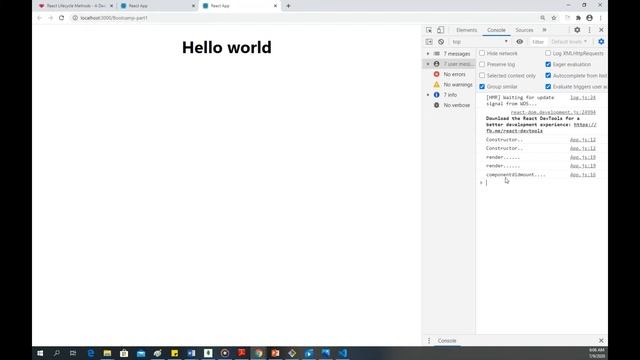Switch to first browser tab React Lifecycle Methods

(x=75, y=6)
